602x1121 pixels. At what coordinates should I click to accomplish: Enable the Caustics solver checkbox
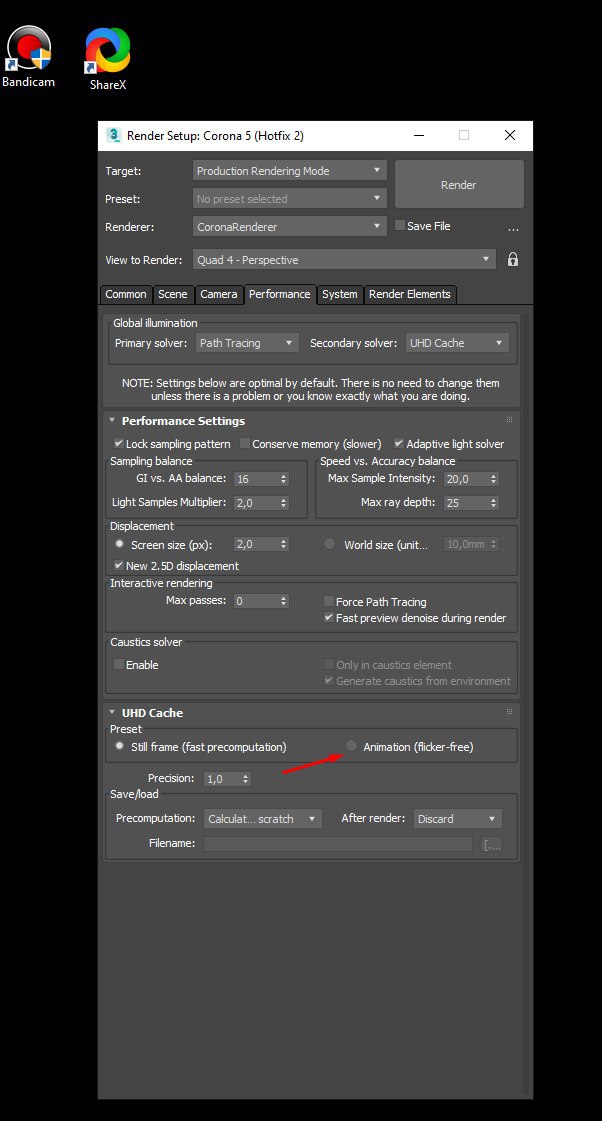point(119,664)
